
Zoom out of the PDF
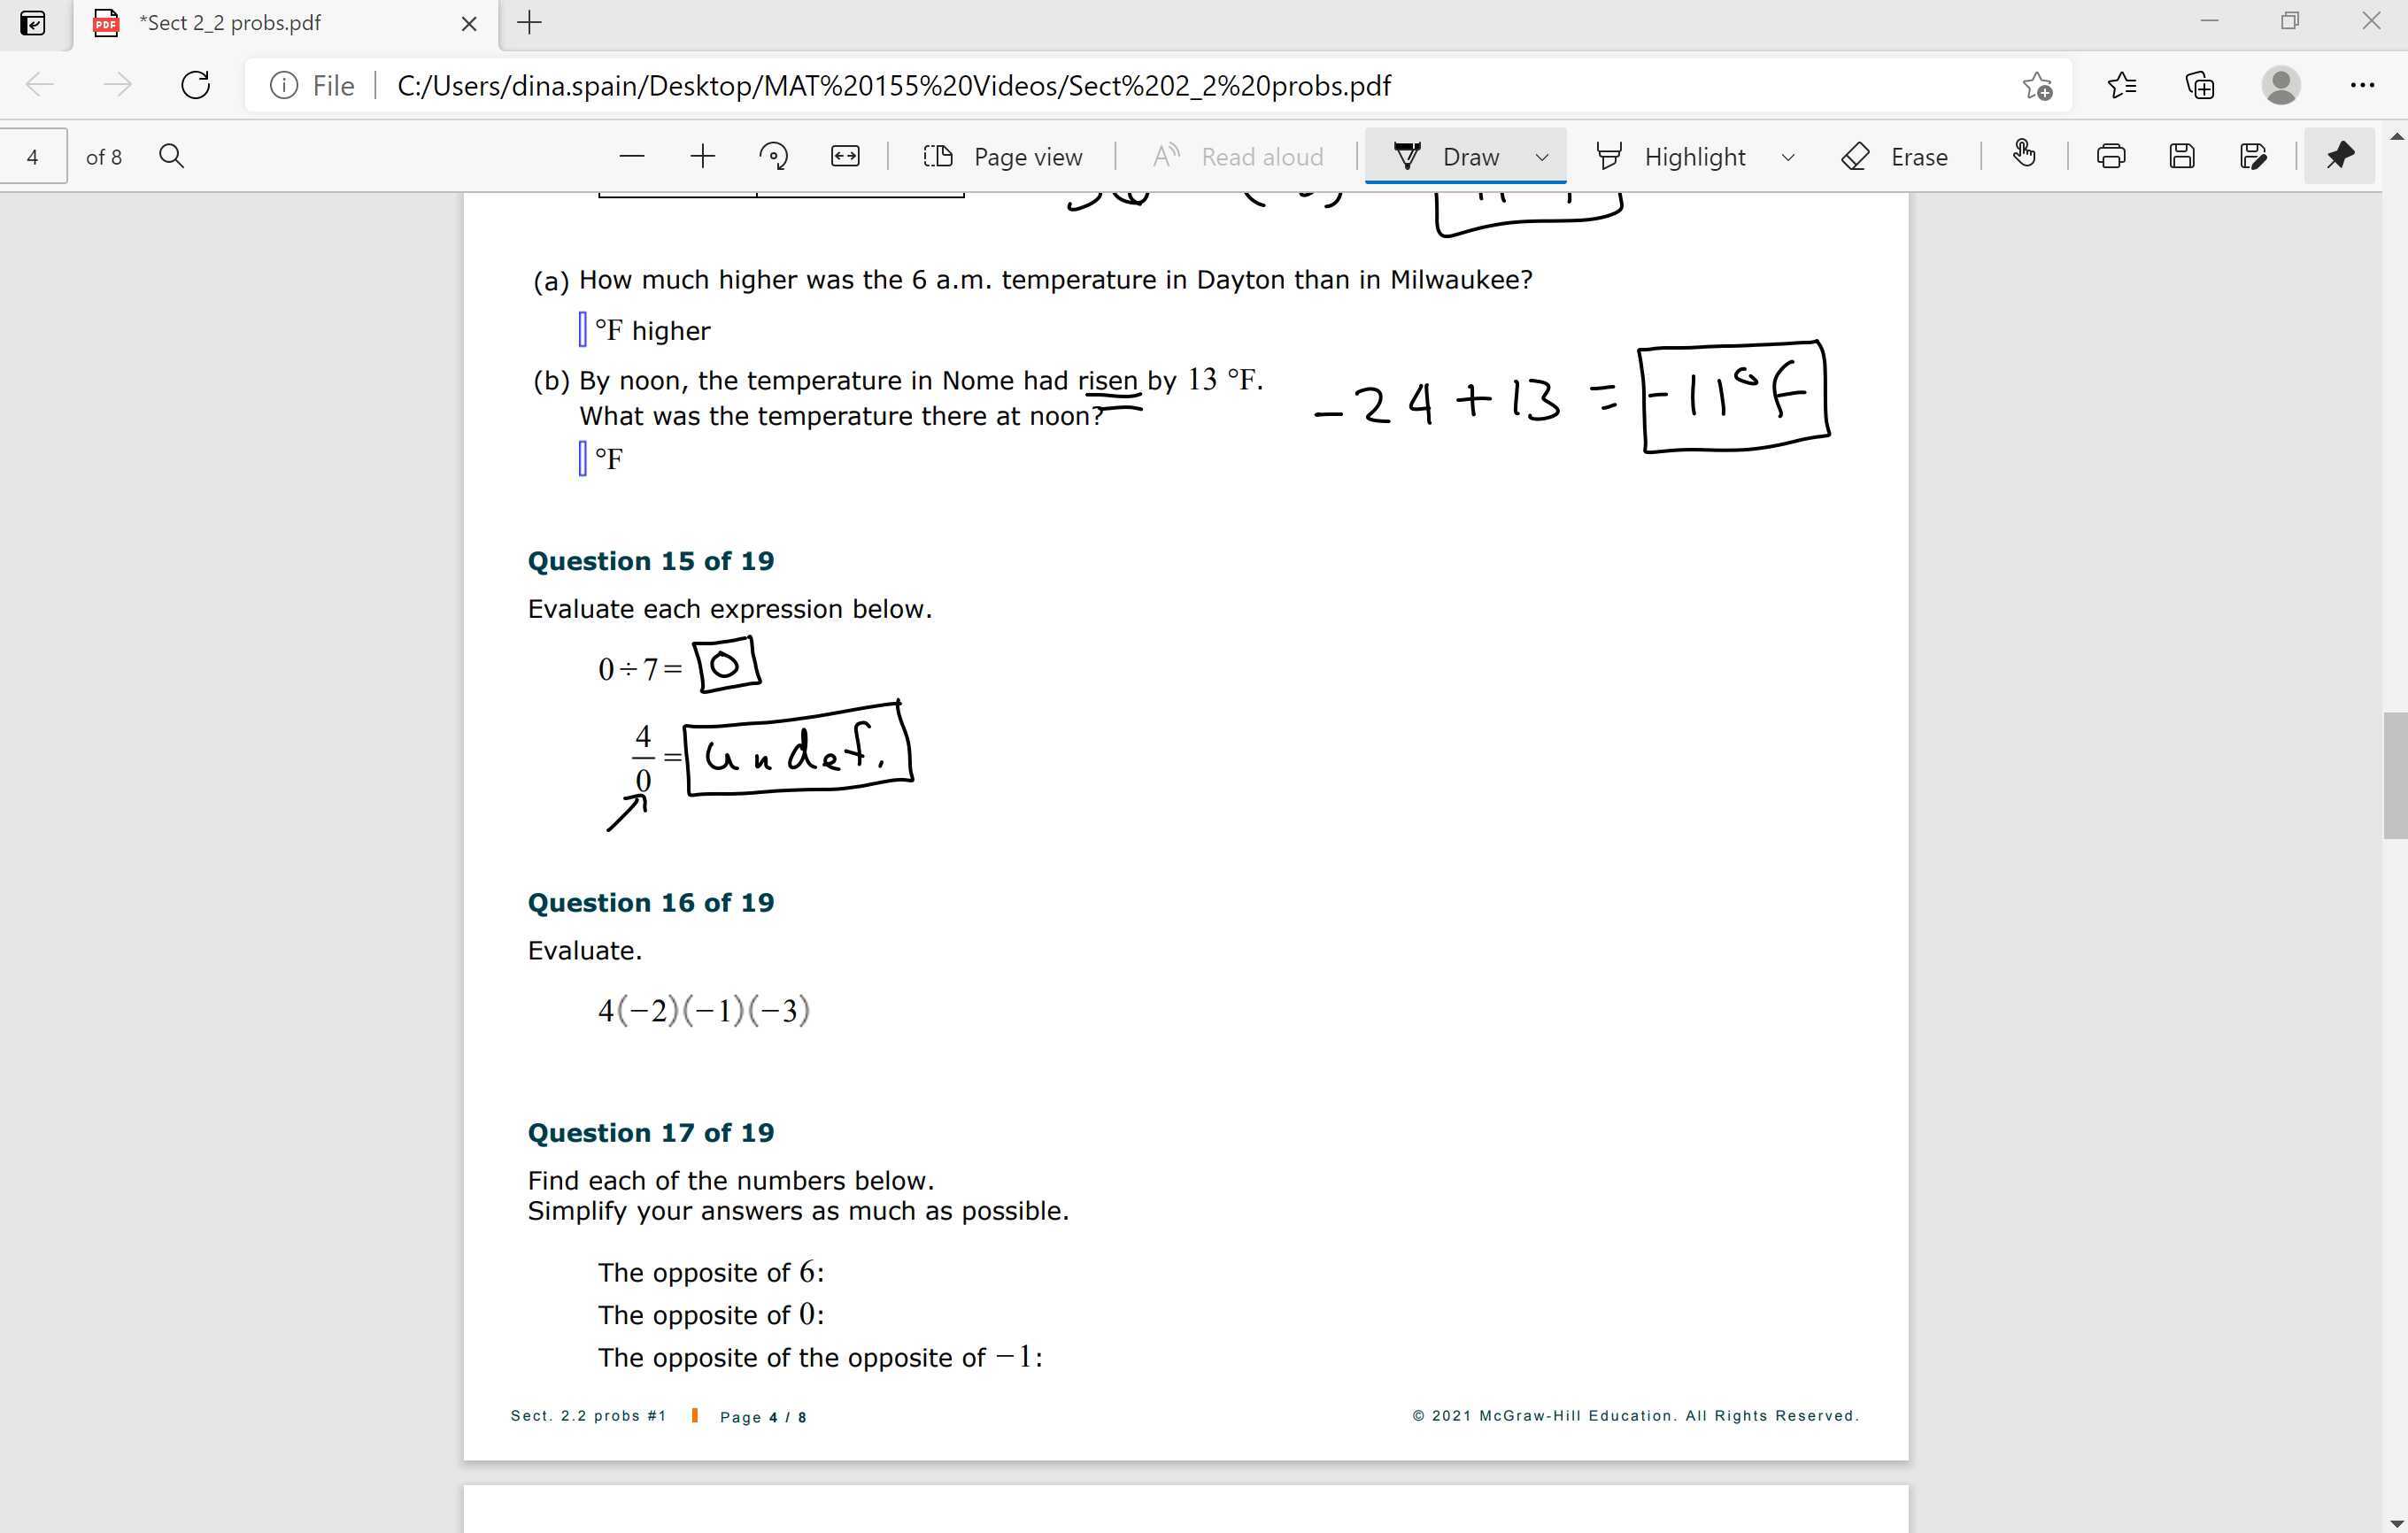[x=631, y=156]
